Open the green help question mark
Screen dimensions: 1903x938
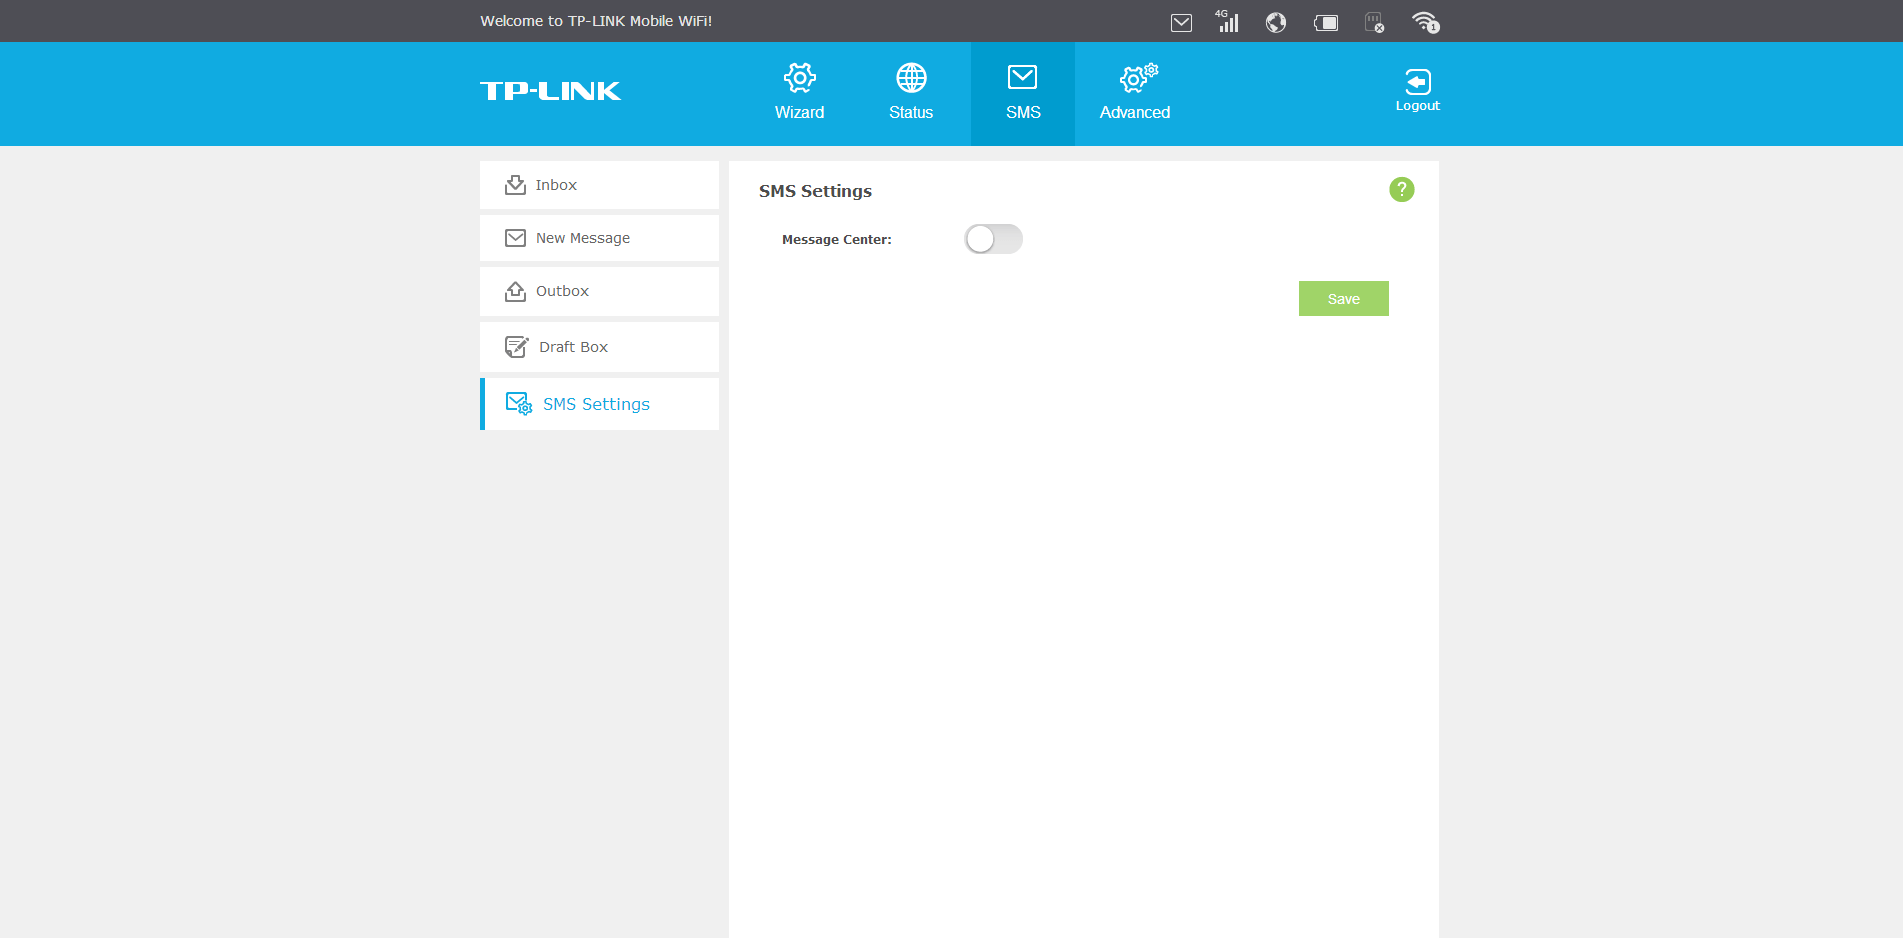1401,189
